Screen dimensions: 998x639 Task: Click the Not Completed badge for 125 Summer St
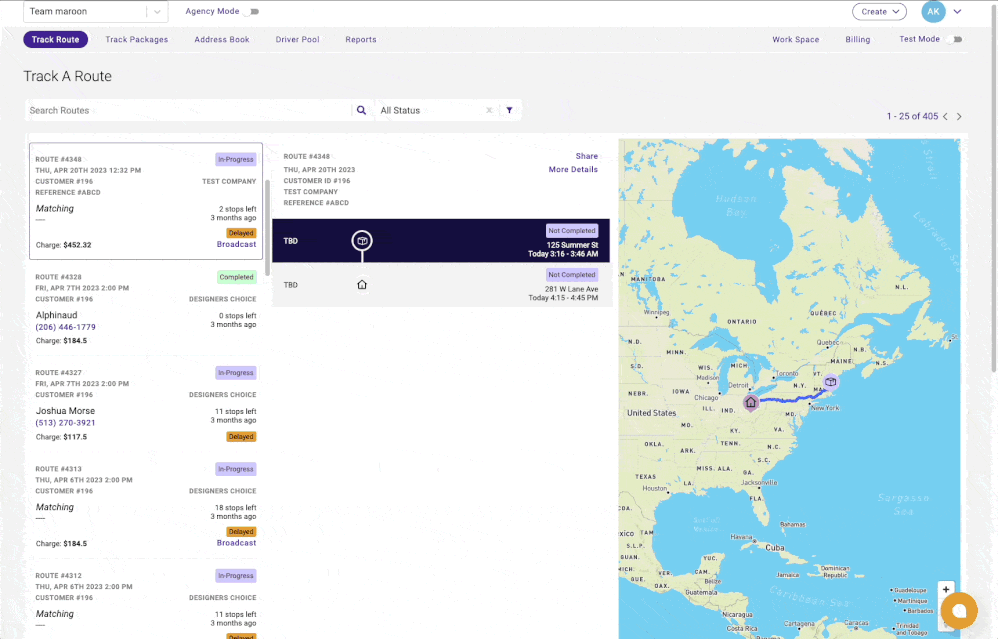(572, 230)
